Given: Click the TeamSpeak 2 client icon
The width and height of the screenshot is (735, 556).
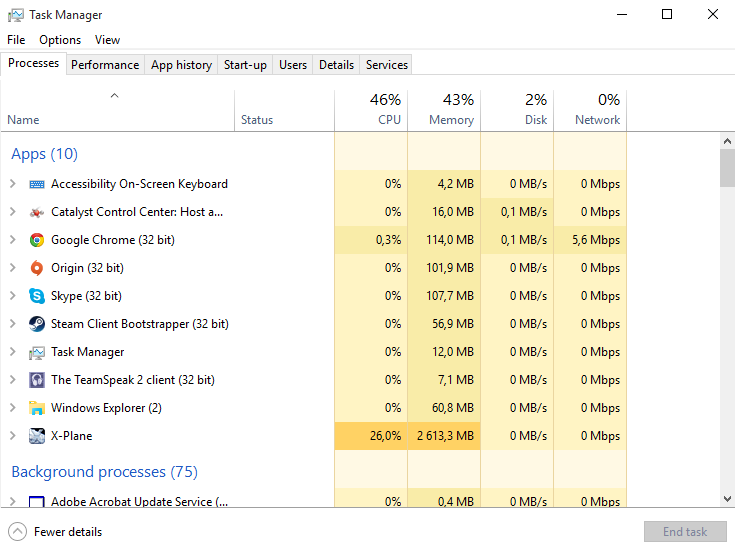Looking at the screenshot, I should click(37, 380).
